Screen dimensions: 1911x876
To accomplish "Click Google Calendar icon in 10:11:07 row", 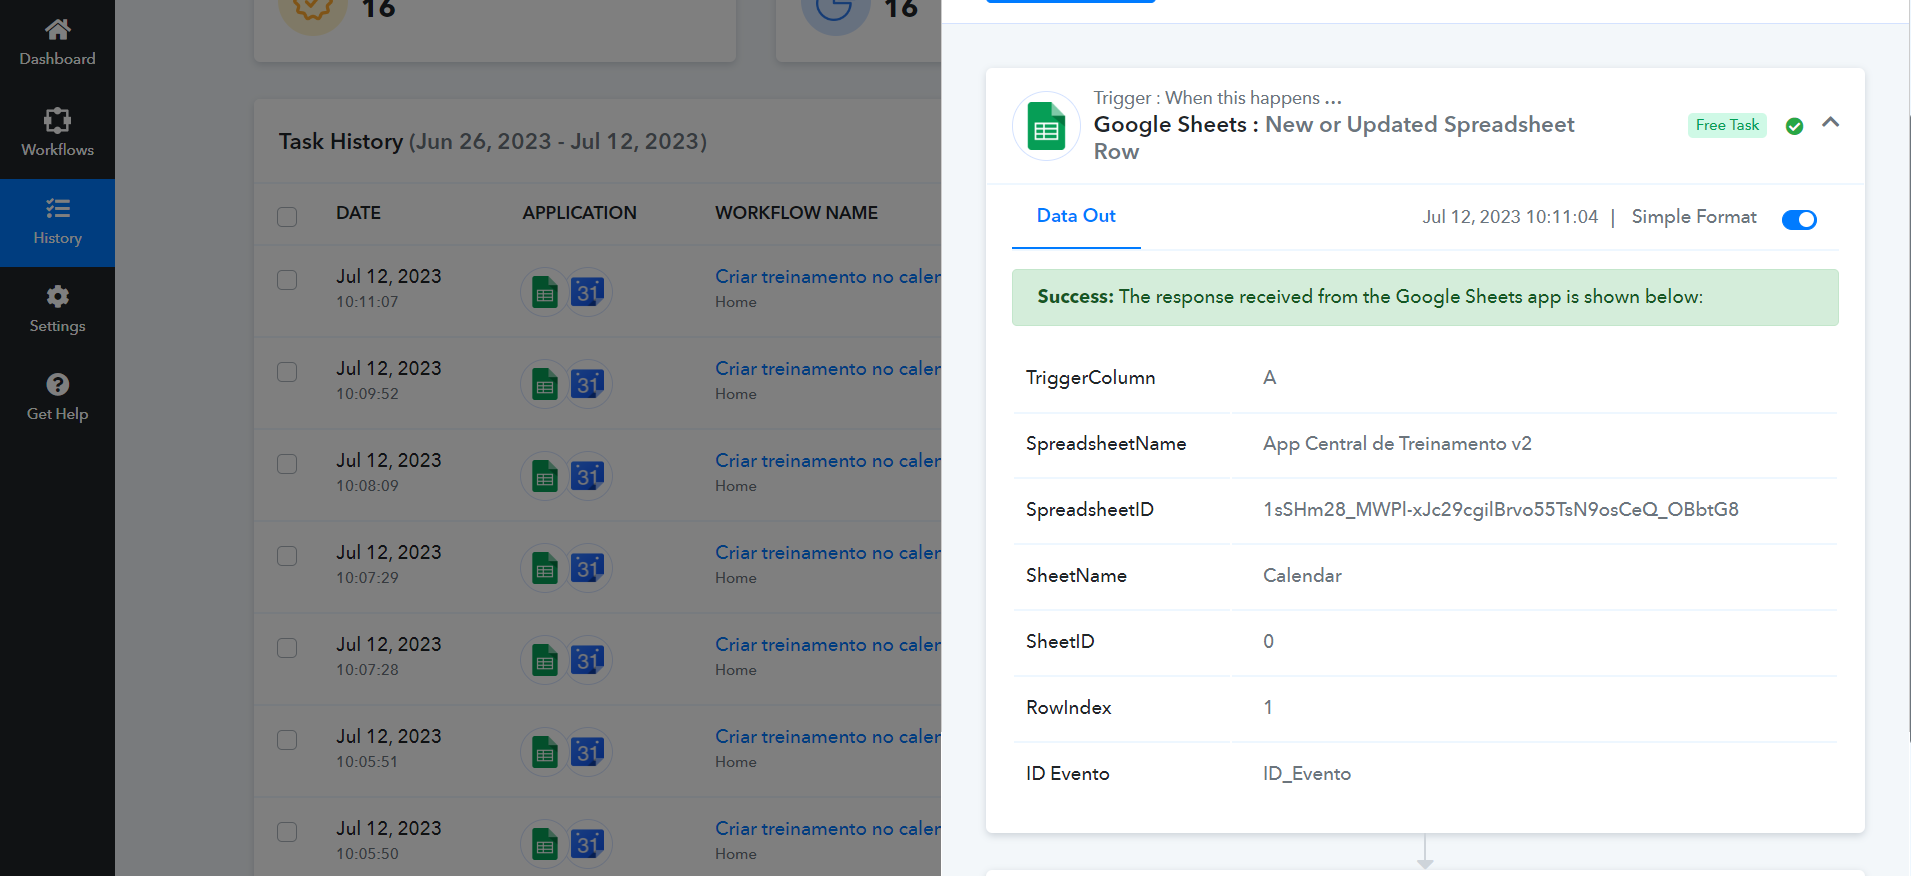I will [x=588, y=292].
